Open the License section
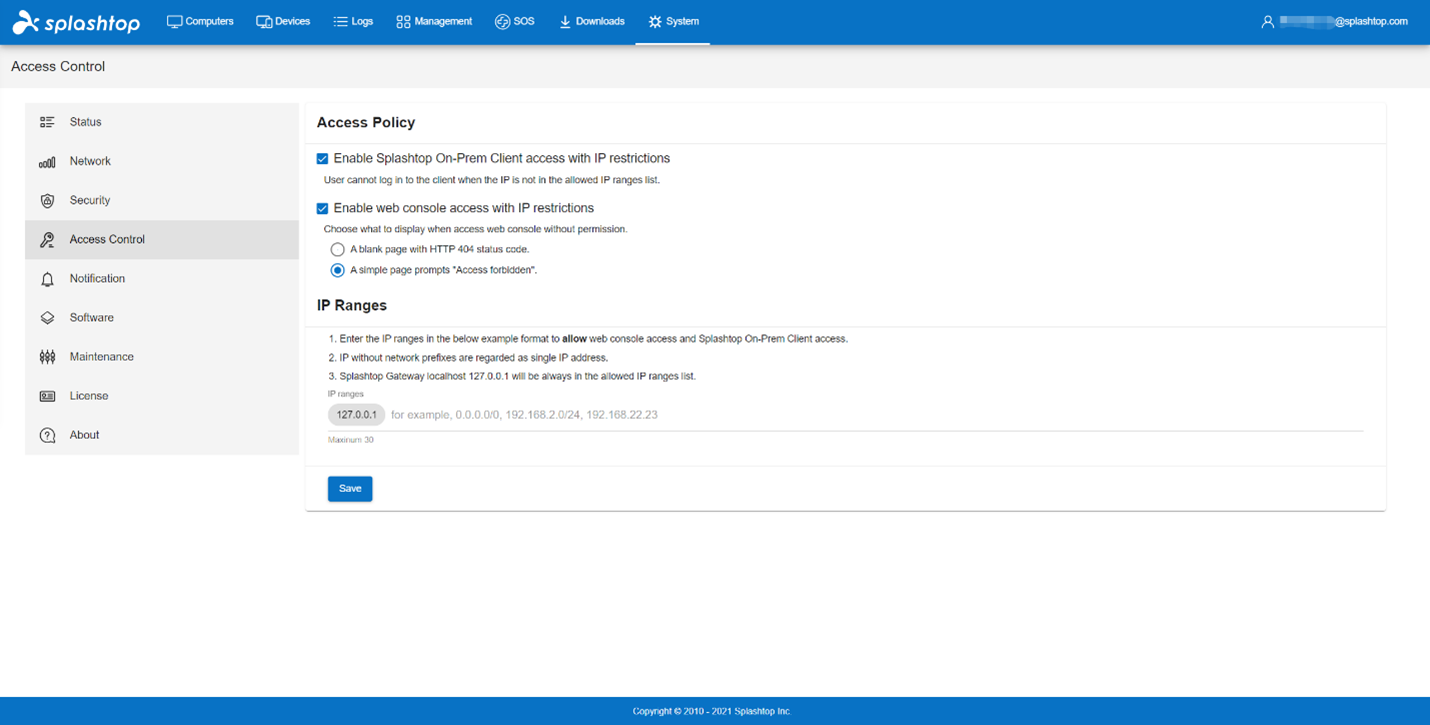 162,396
